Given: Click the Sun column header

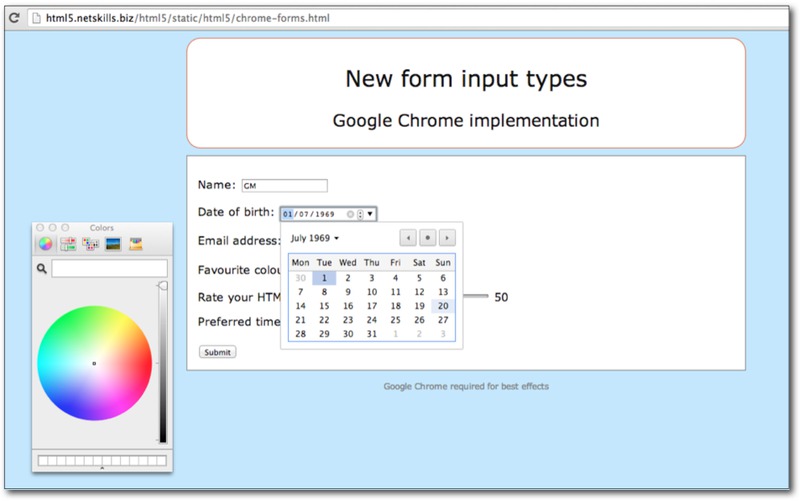Looking at the screenshot, I should point(443,263).
